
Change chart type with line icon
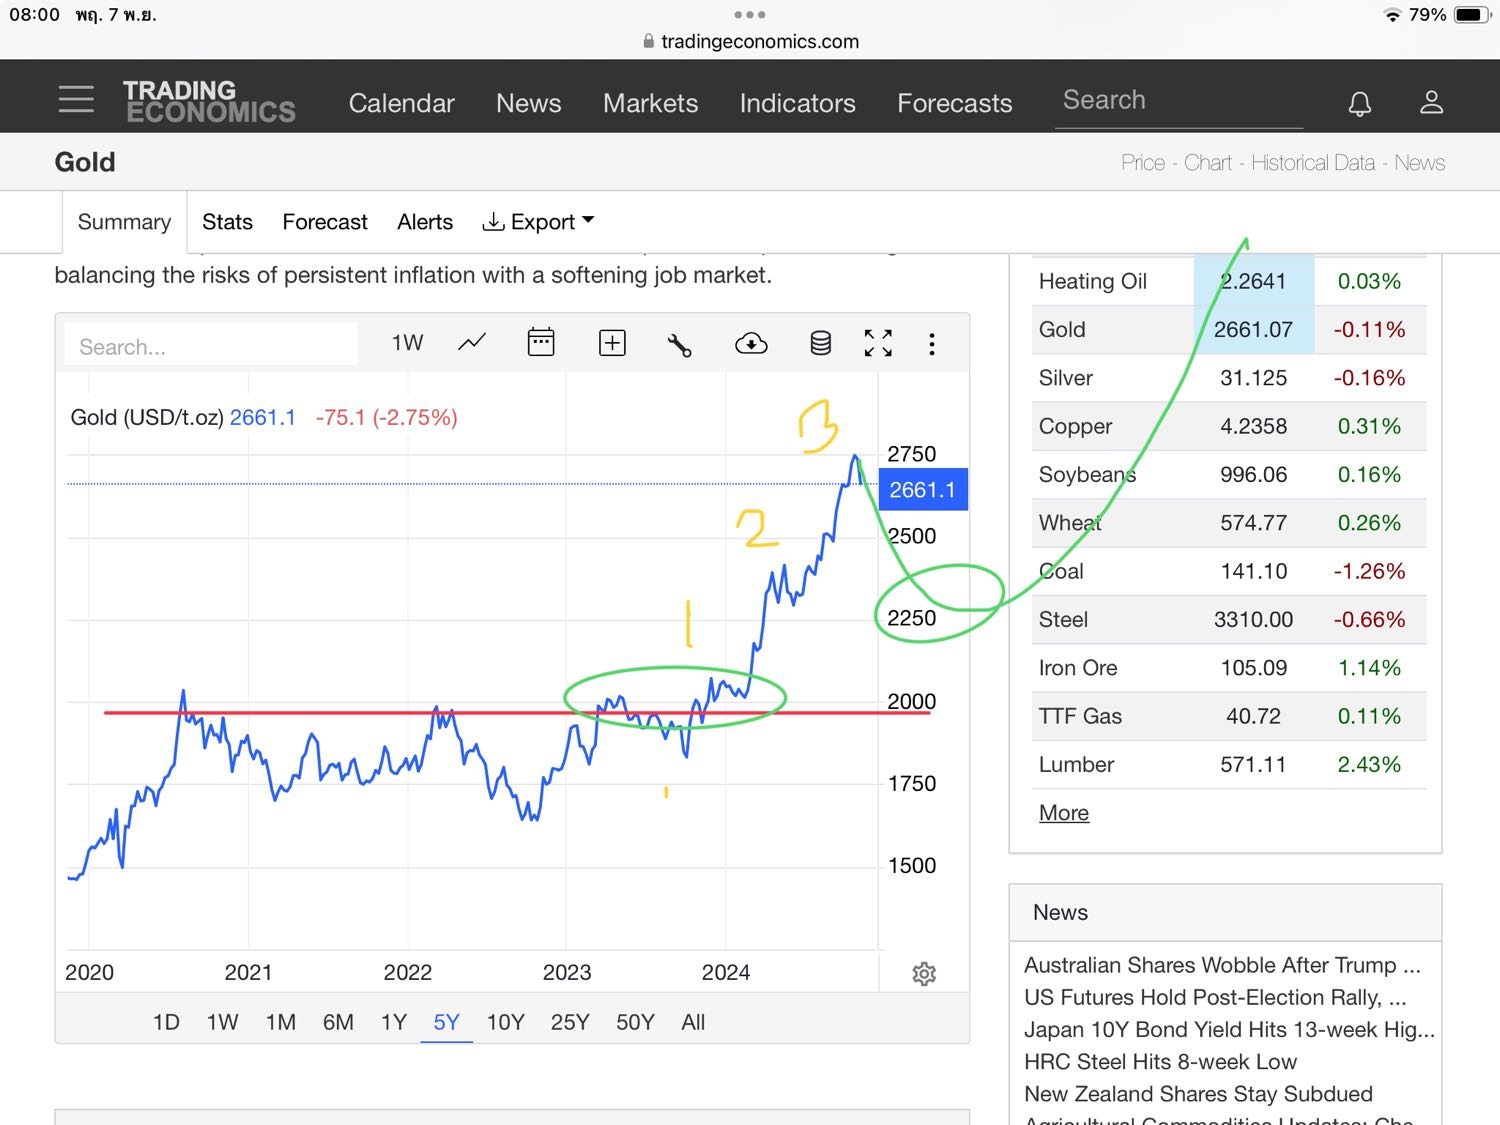coord(472,343)
